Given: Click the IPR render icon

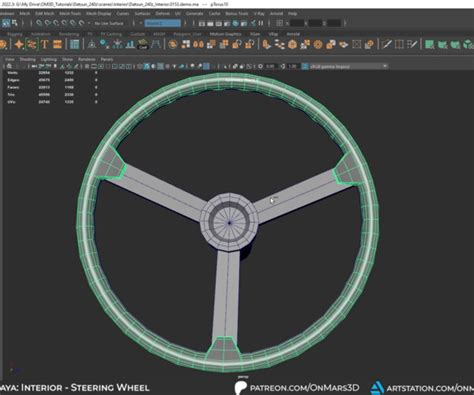Looking at the screenshot, I should tap(219, 23).
